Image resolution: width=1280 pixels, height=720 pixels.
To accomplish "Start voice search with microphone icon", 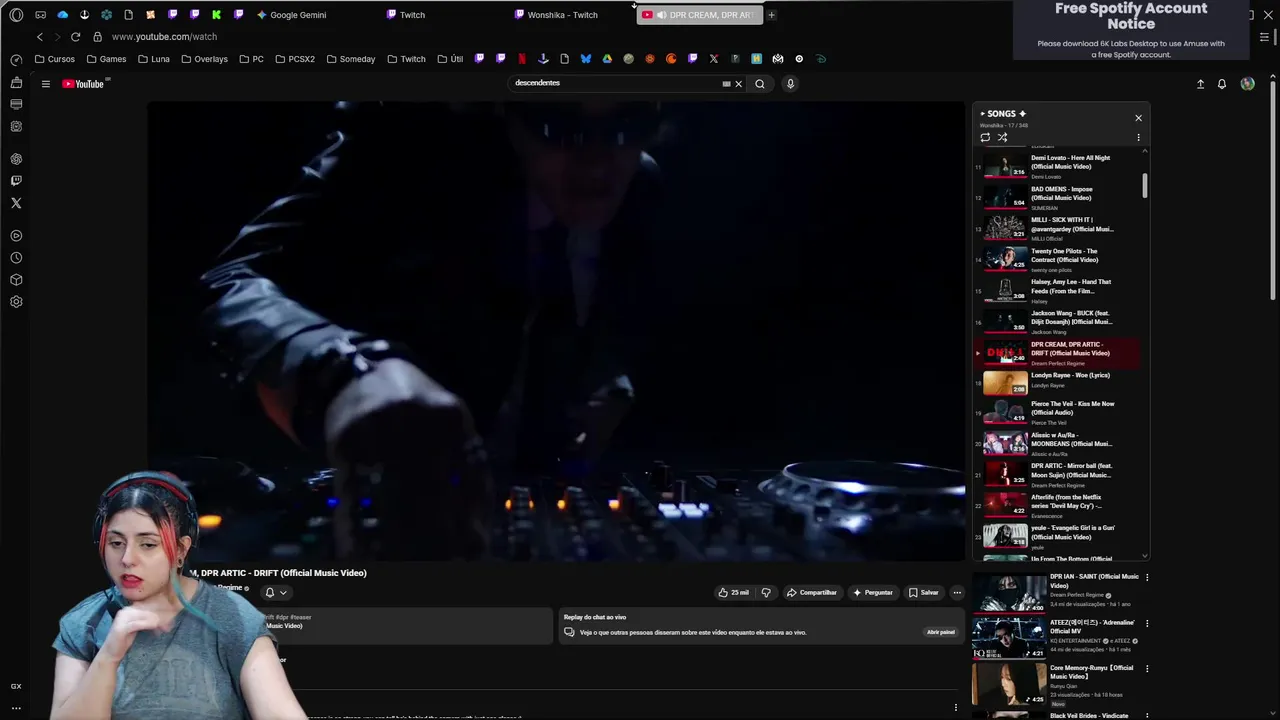I will (790, 84).
